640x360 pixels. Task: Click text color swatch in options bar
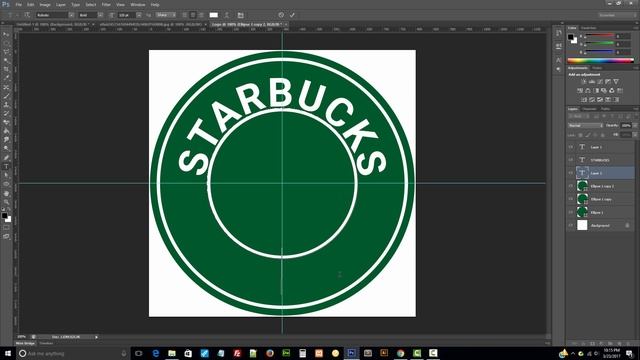(x=213, y=15)
